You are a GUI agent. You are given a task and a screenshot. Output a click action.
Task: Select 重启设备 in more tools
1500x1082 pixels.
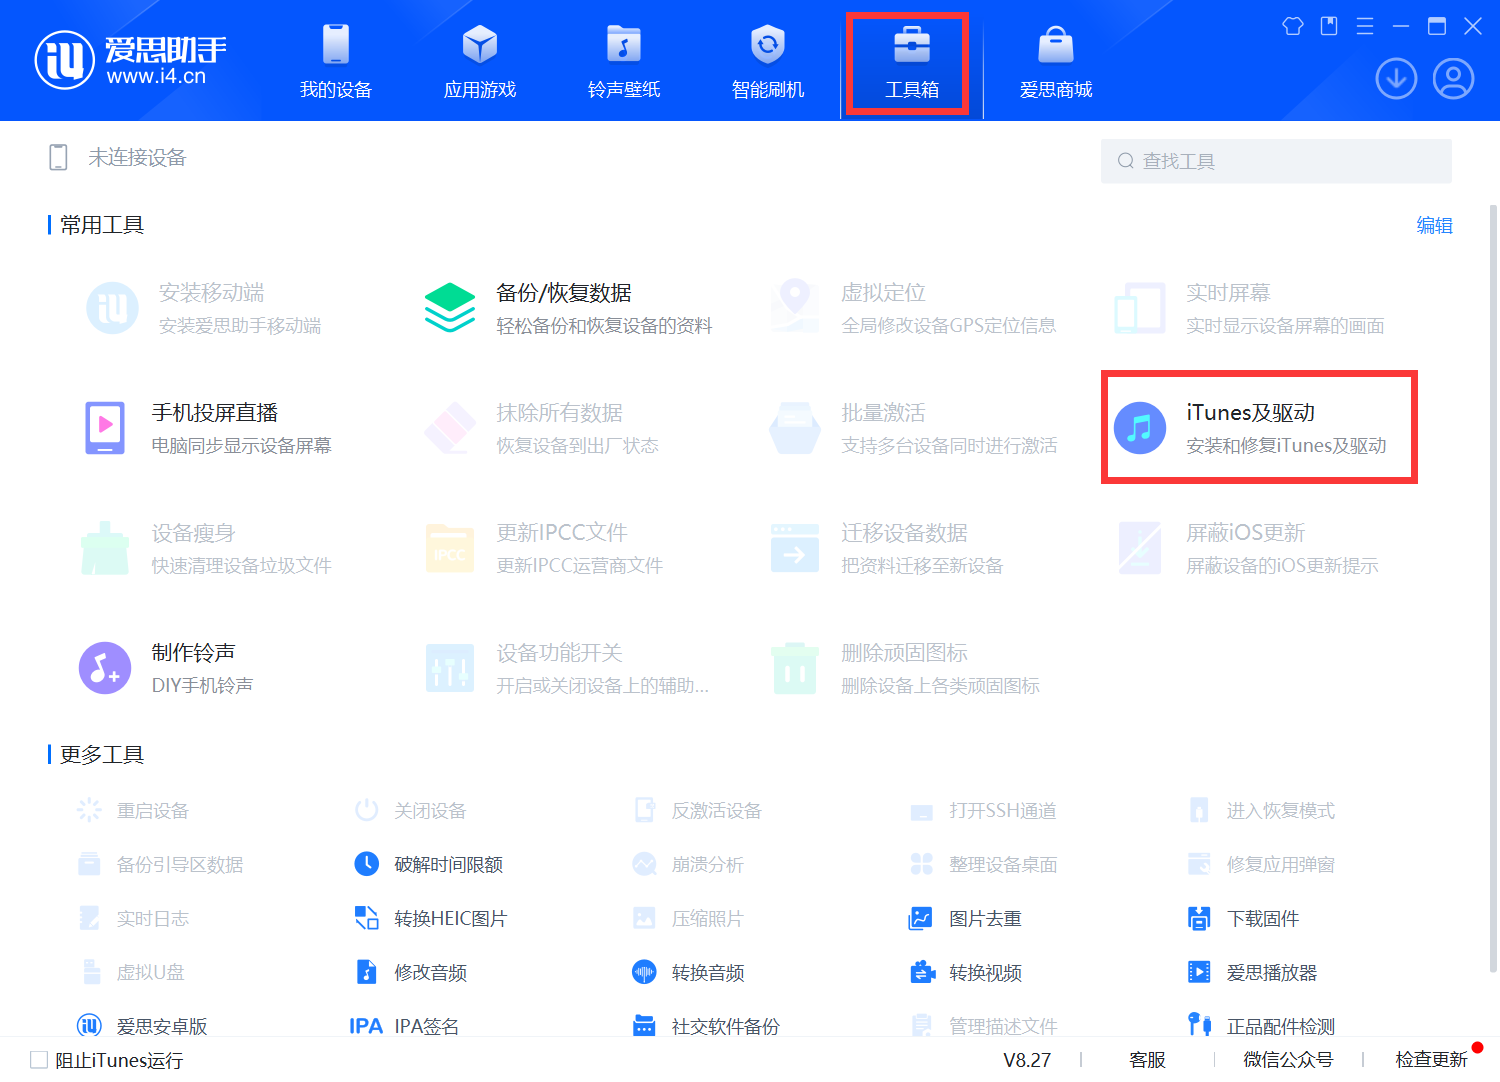pos(133,810)
